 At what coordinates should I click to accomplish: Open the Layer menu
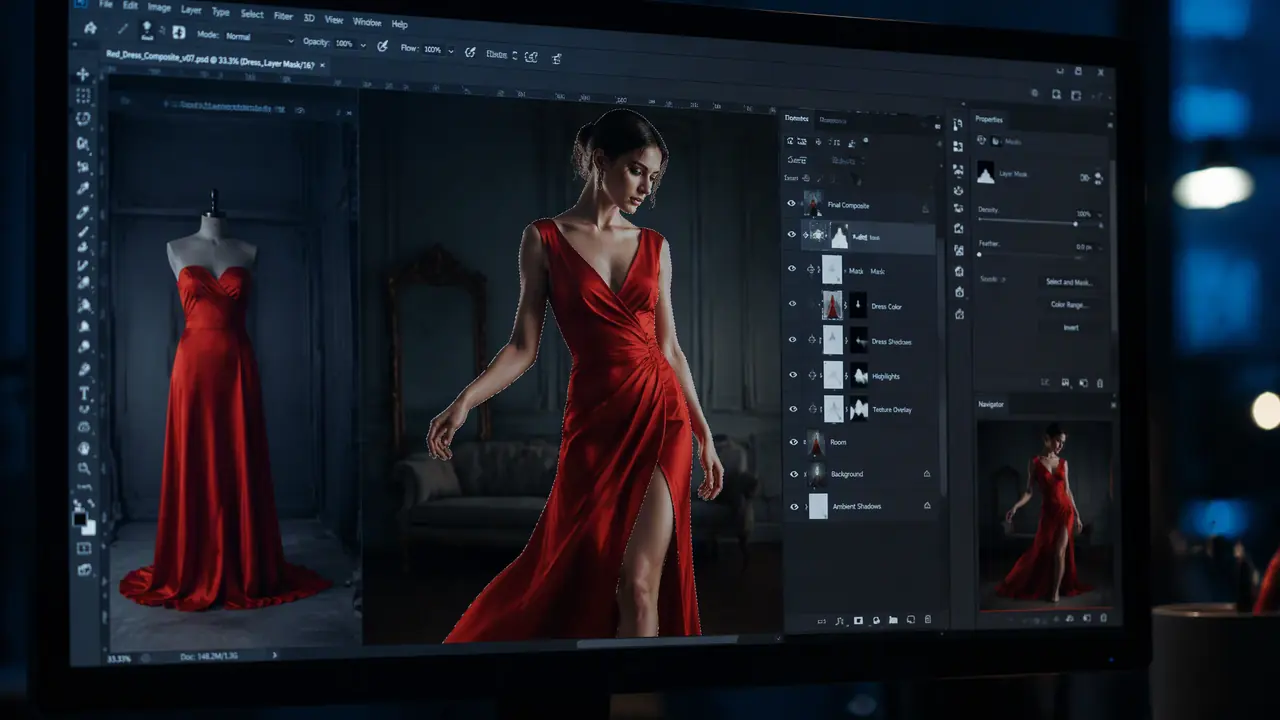point(191,10)
